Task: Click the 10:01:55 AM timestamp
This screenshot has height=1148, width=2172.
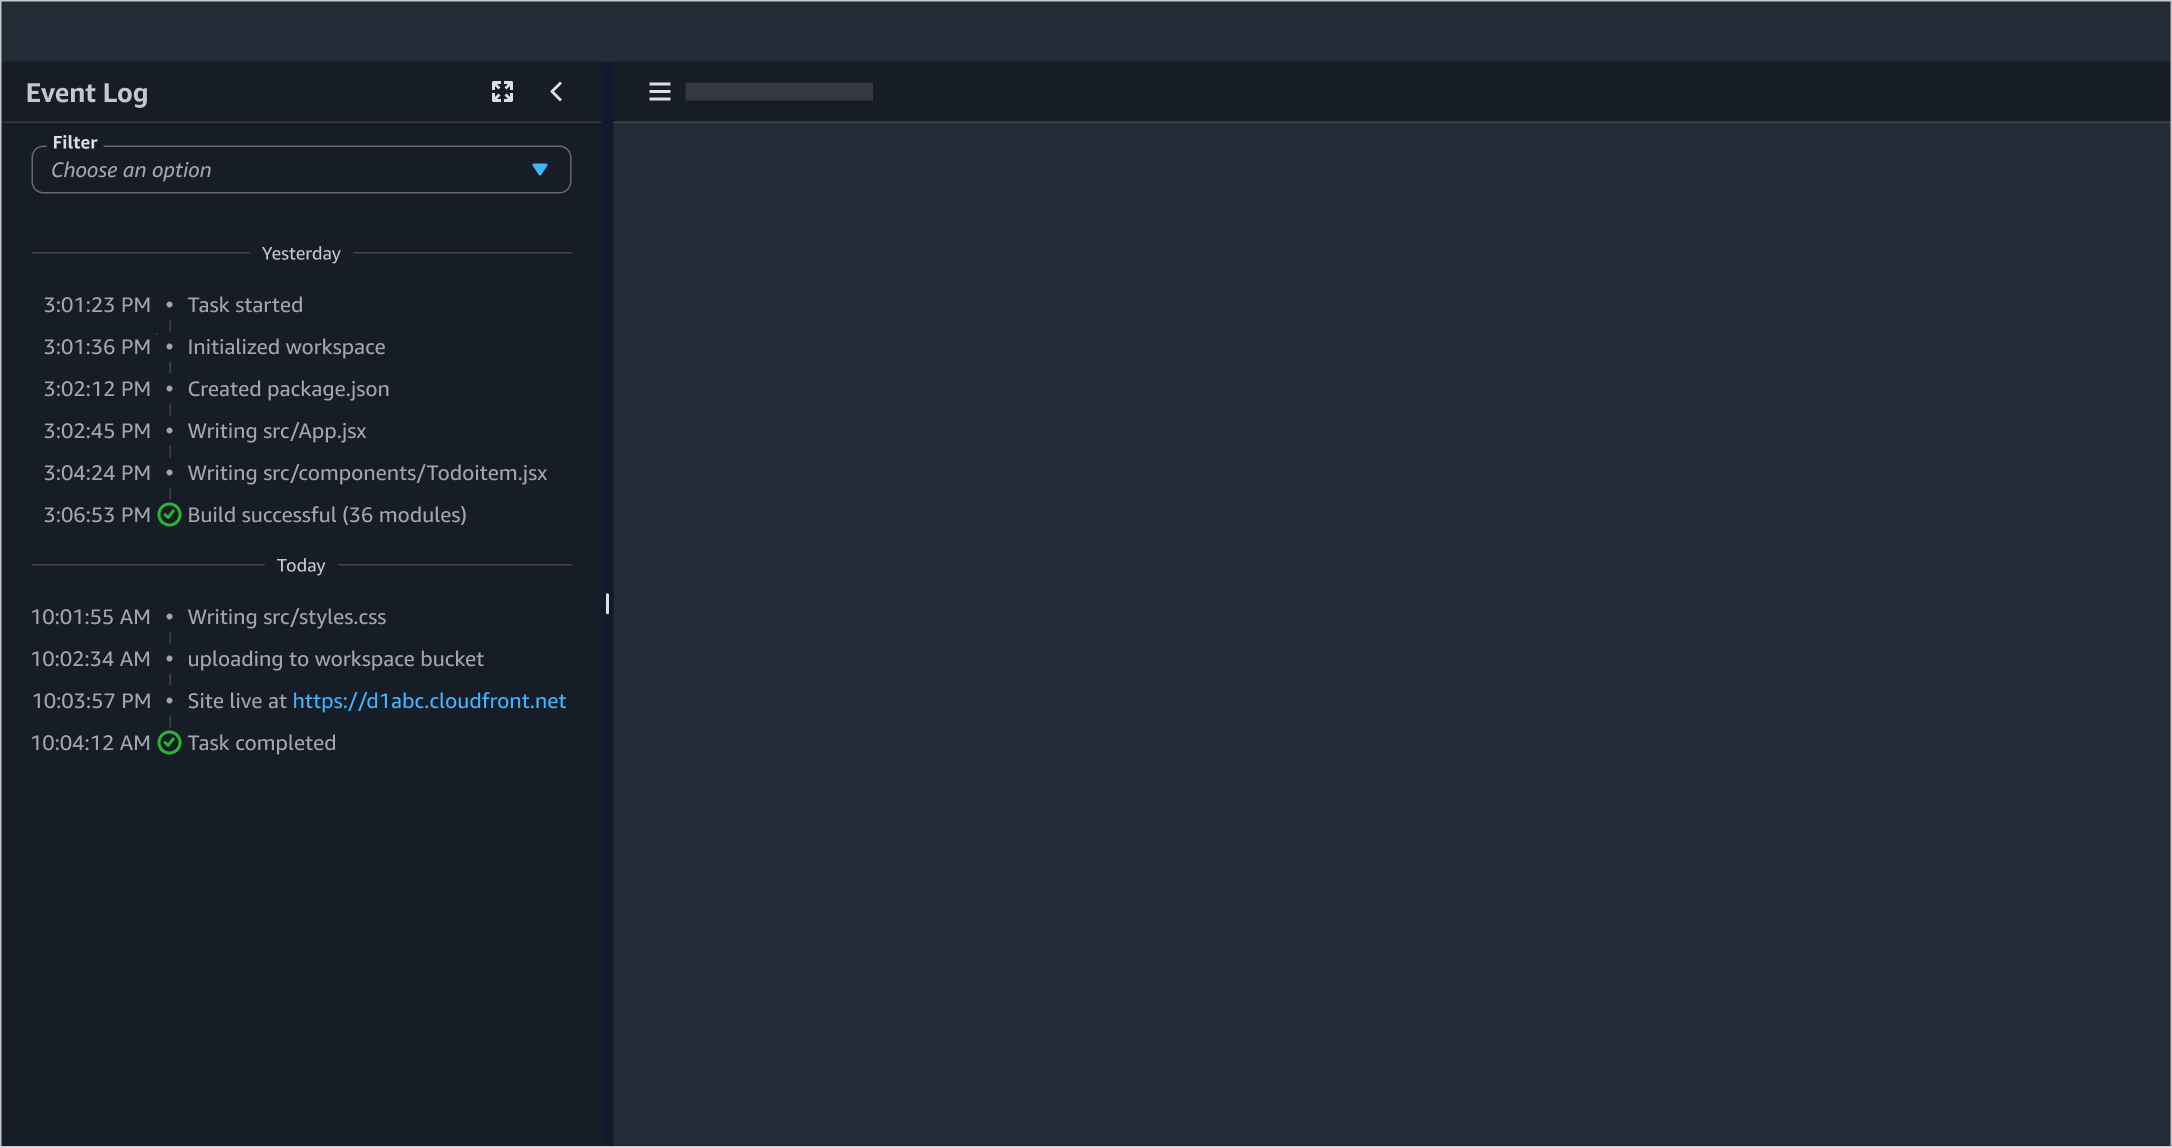Action: click(x=91, y=617)
